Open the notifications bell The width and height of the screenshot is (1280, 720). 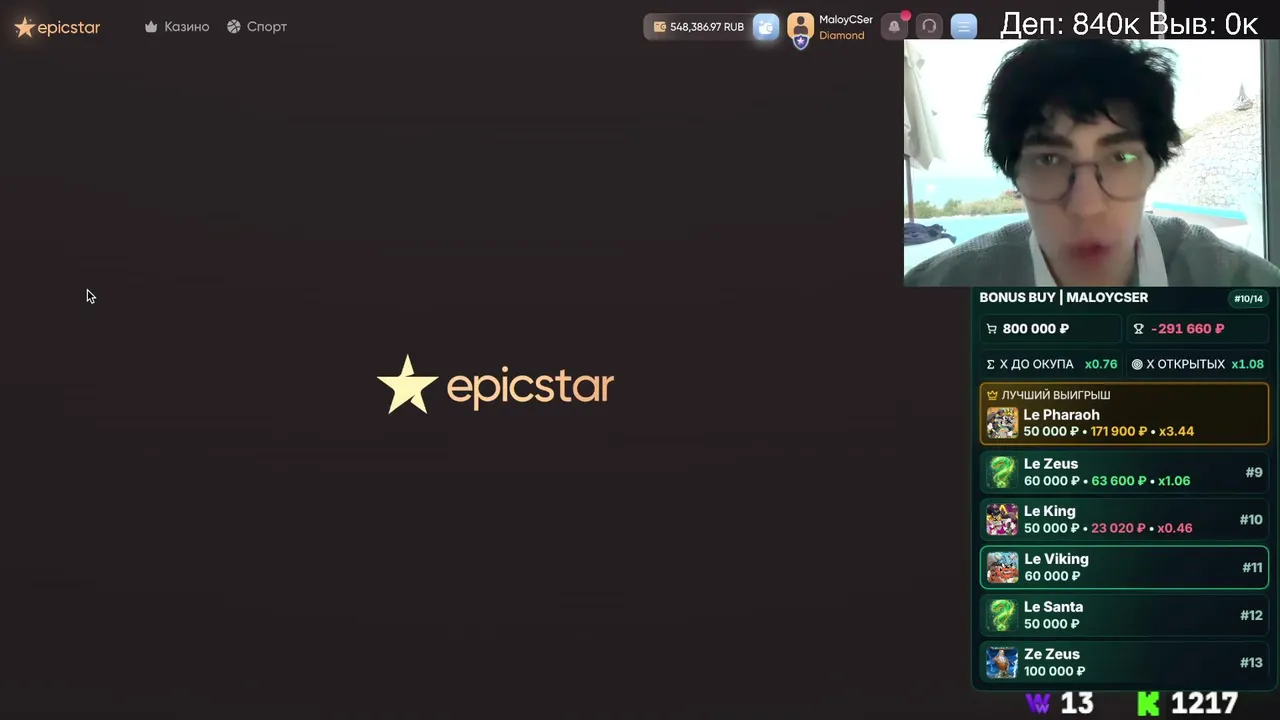[894, 27]
